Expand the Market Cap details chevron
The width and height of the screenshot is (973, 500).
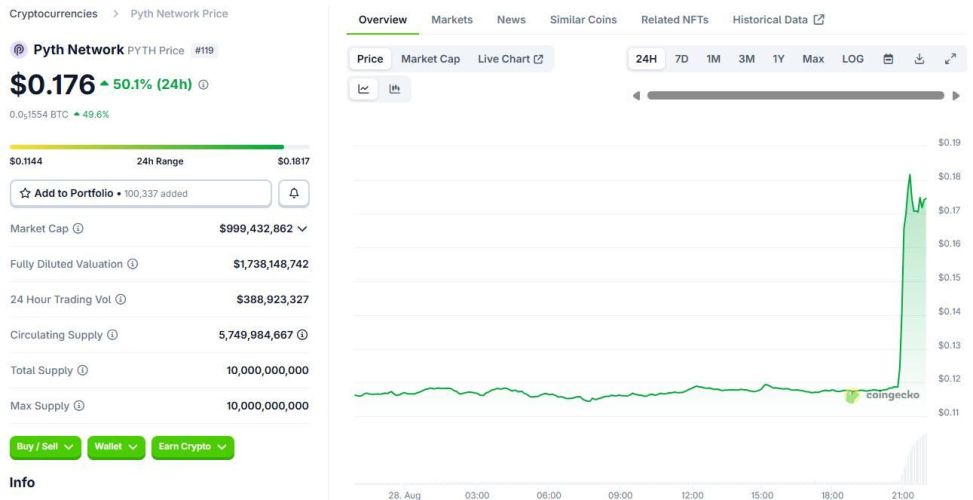302,229
